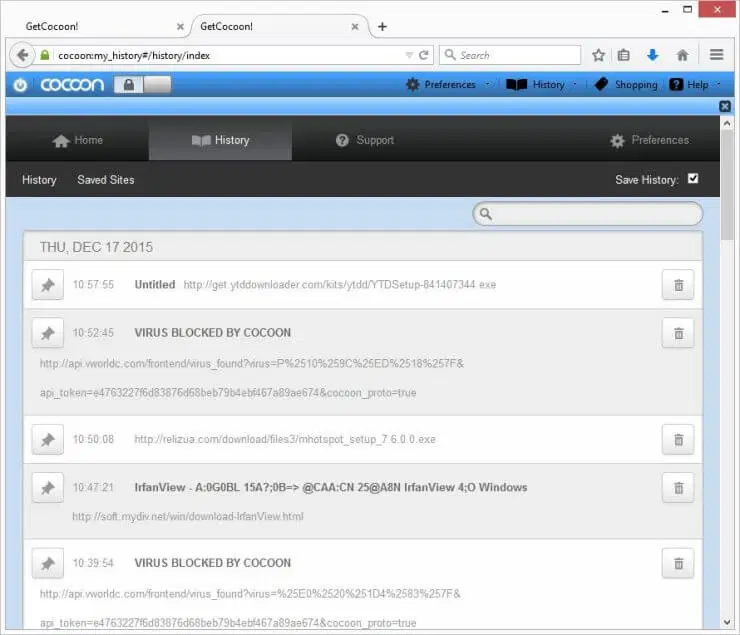Click the browser back button

pyautogui.click(x=22, y=55)
